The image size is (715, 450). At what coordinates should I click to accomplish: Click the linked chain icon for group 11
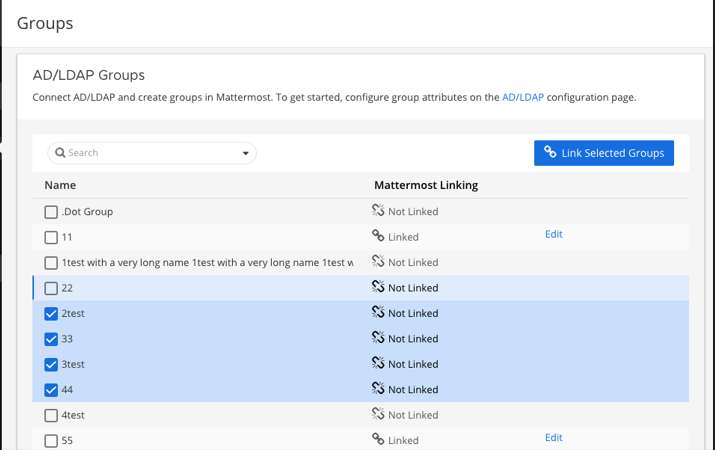[x=378, y=236]
